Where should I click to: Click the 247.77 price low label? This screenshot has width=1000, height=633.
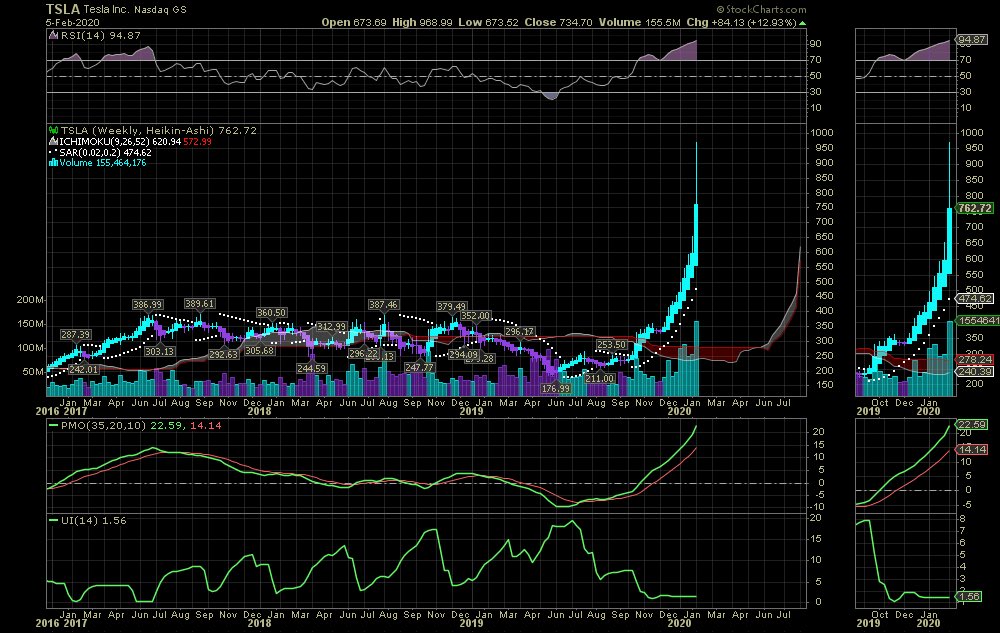(x=419, y=367)
